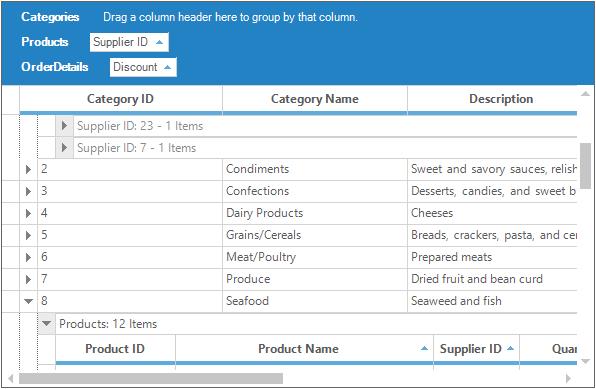Click the Desserts, candies description cell
Viewport: 596px width, 389px height.
493,191
